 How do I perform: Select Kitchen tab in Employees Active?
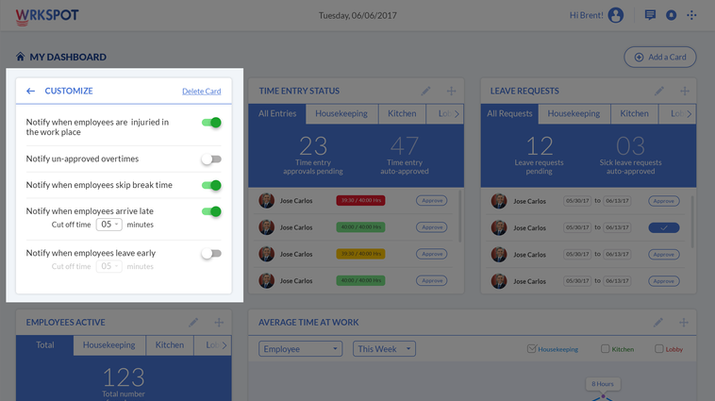[x=170, y=345]
